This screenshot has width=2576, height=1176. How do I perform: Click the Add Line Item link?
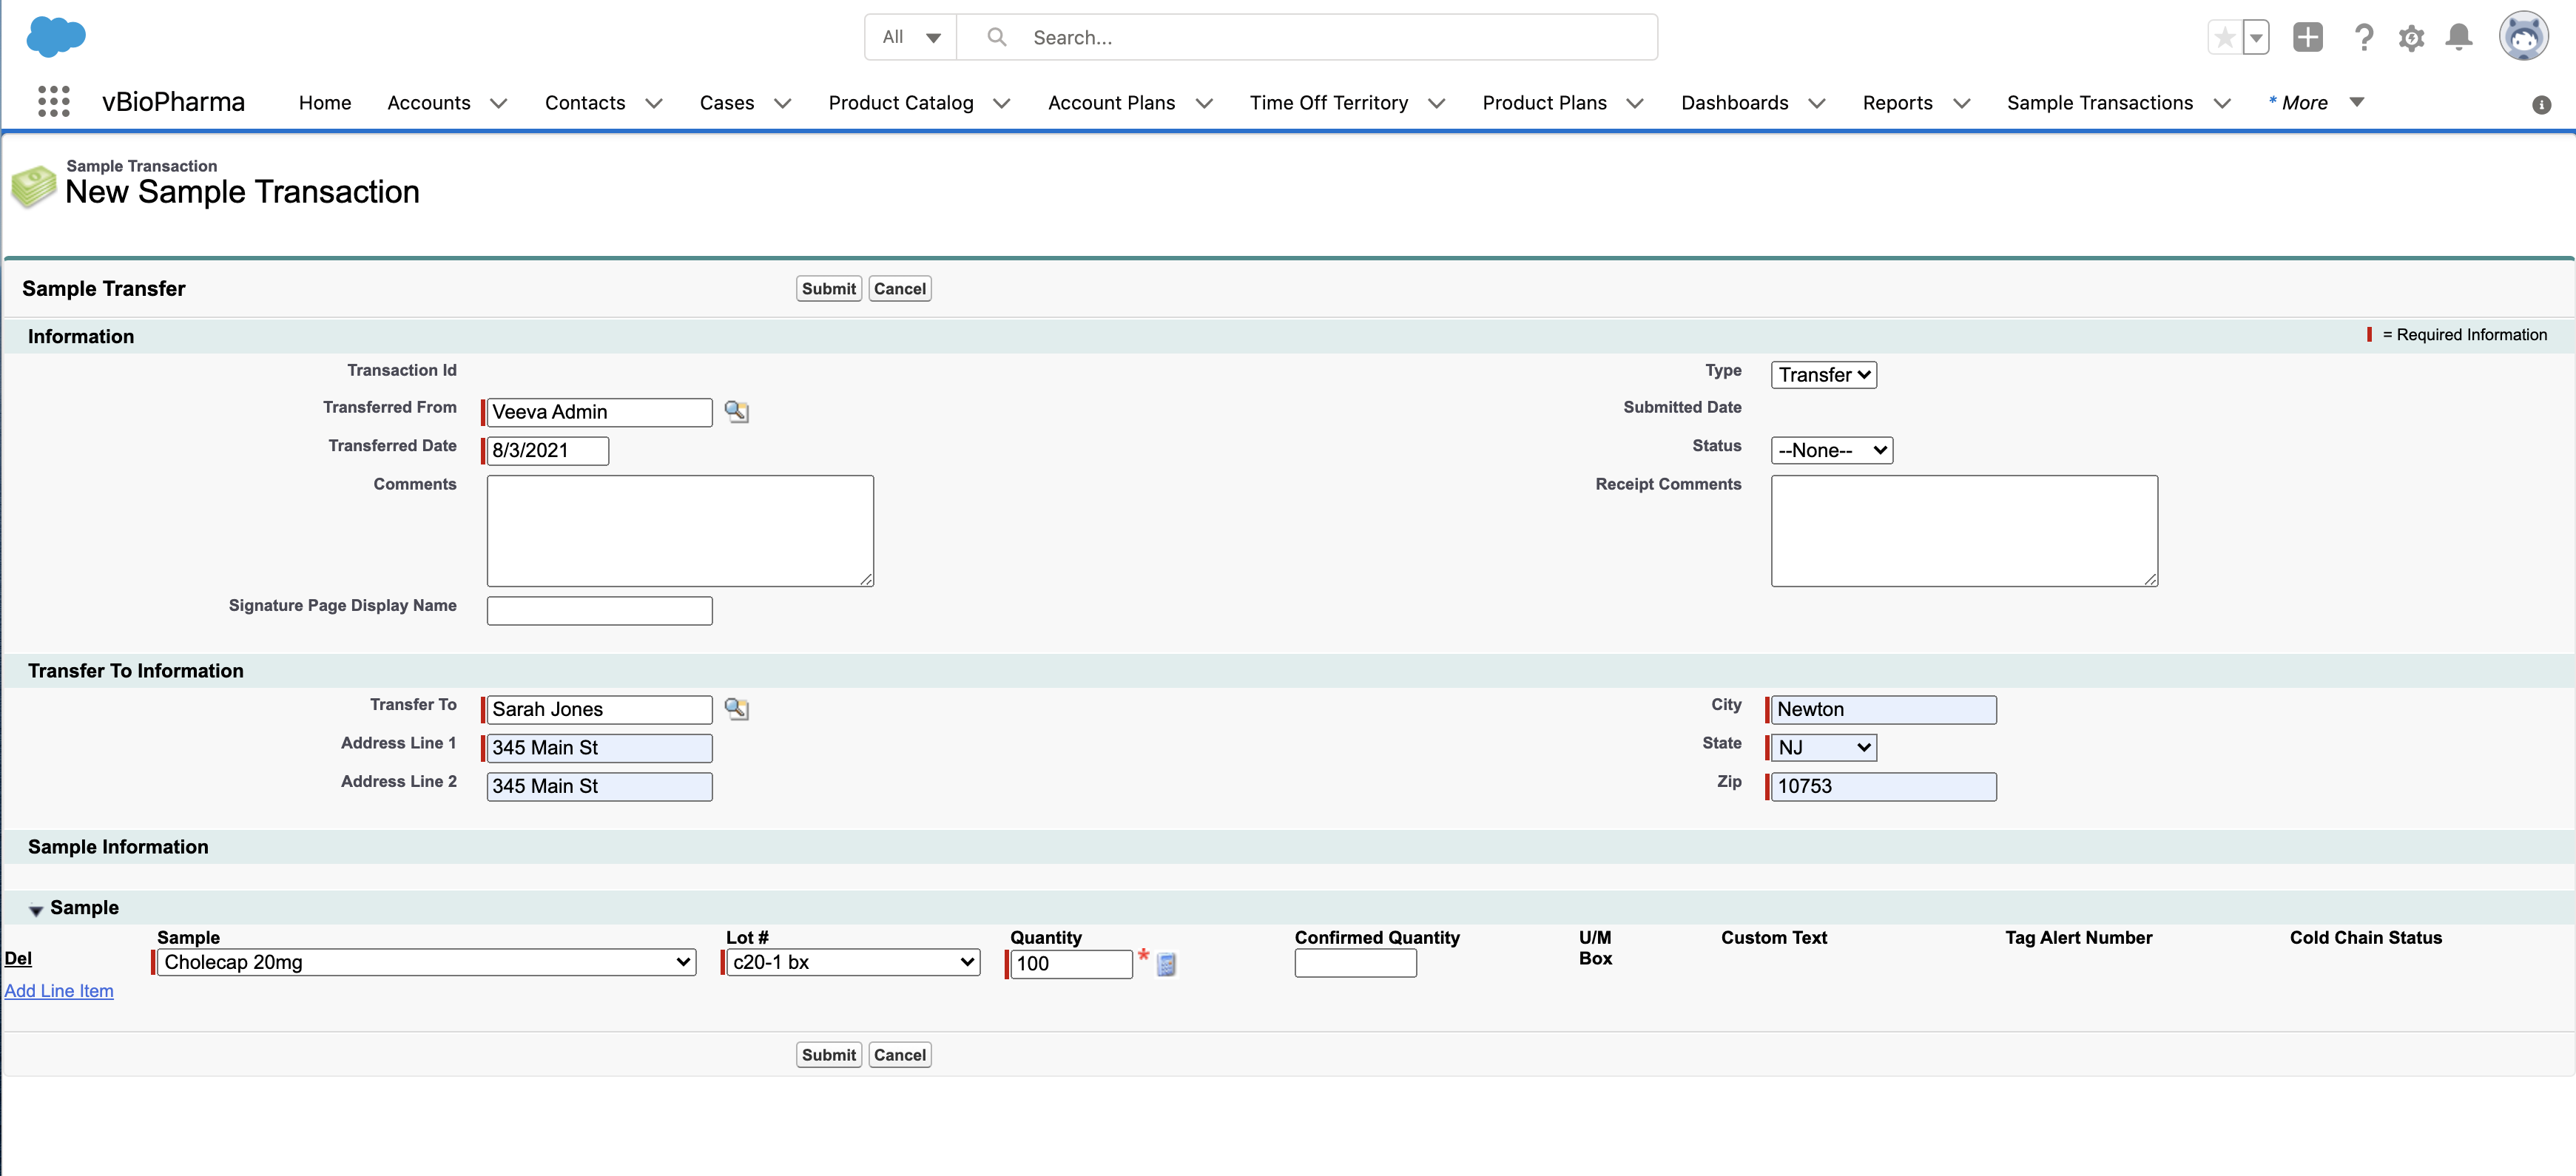click(x=59, y=991)
